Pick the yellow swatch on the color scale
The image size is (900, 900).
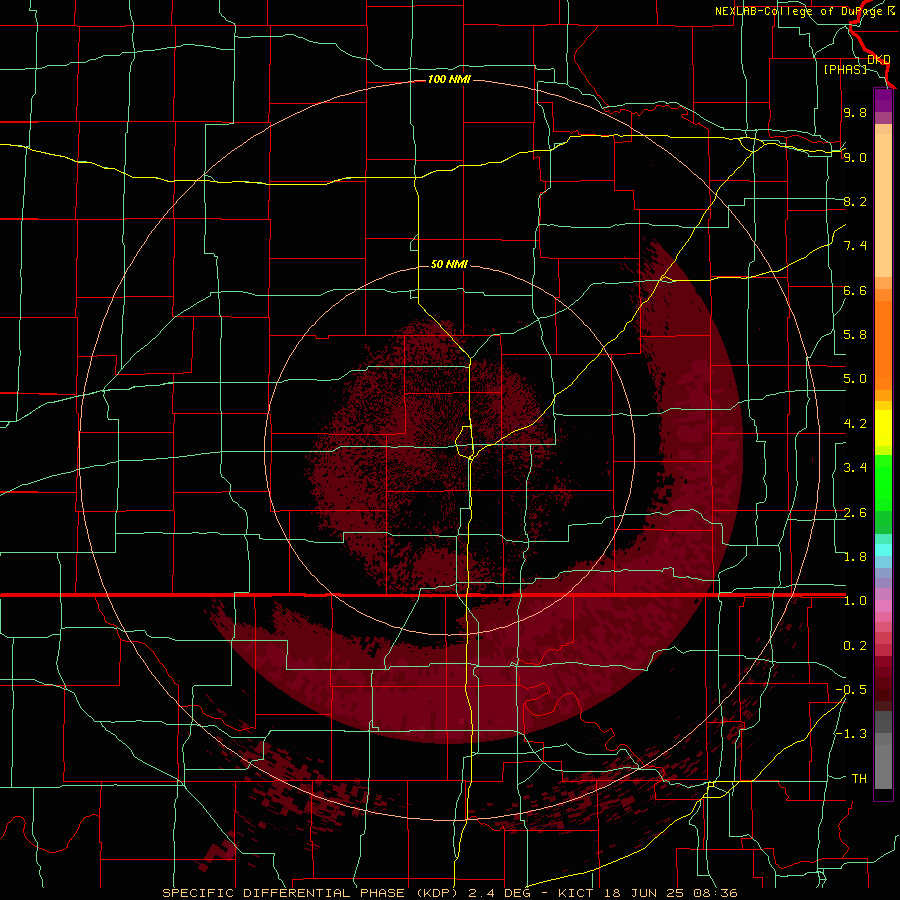883,428
